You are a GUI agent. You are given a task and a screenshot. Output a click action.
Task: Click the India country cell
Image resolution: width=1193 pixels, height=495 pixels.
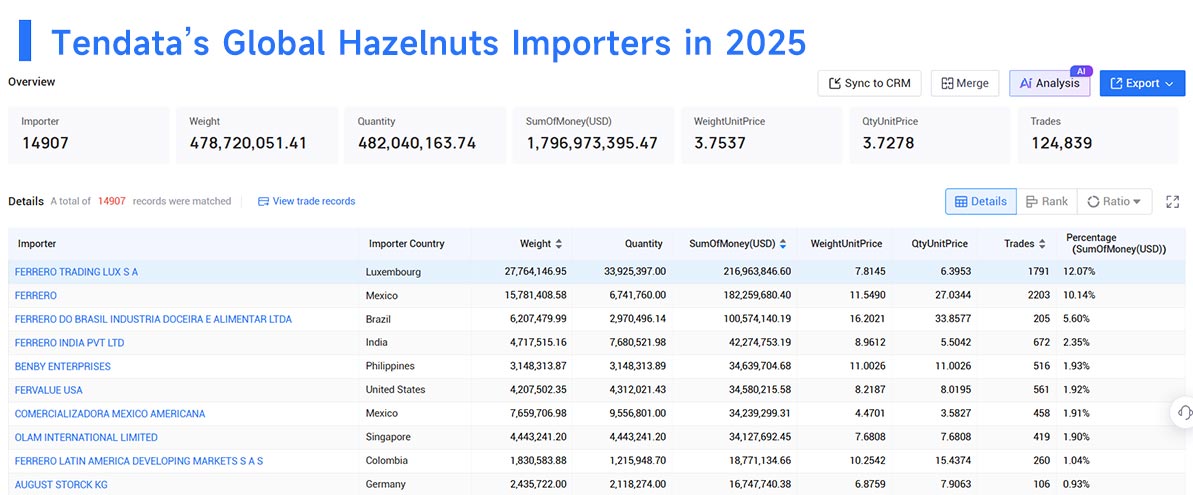click(377, 343)
